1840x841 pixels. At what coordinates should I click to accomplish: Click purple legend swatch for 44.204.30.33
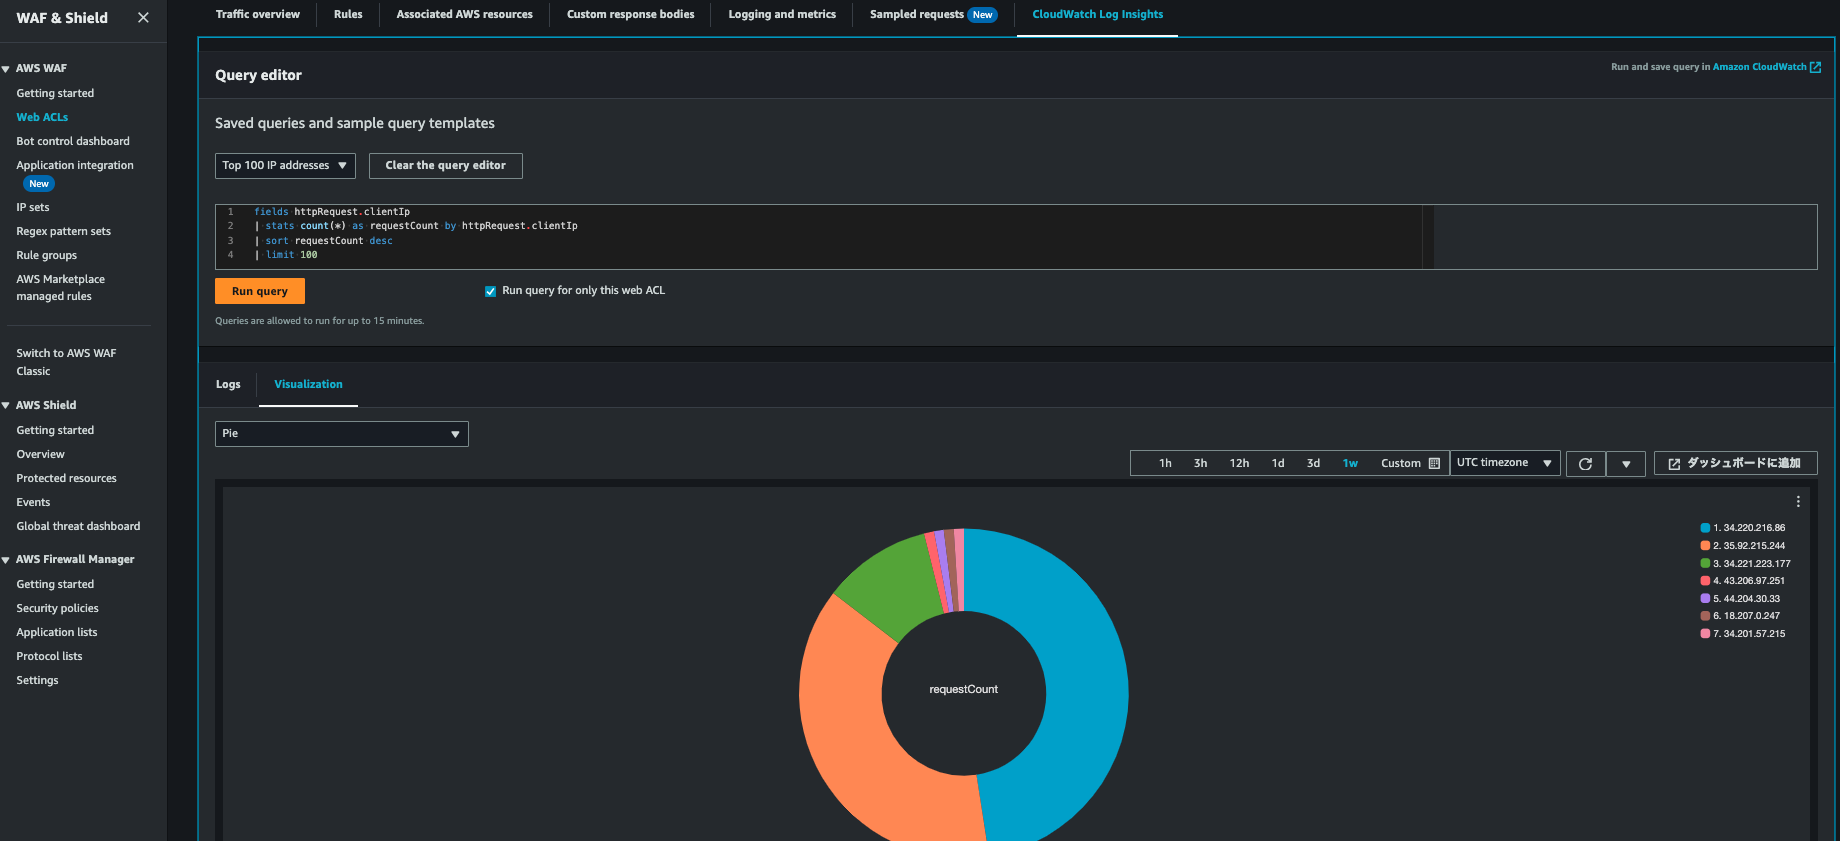point(1705,599)
